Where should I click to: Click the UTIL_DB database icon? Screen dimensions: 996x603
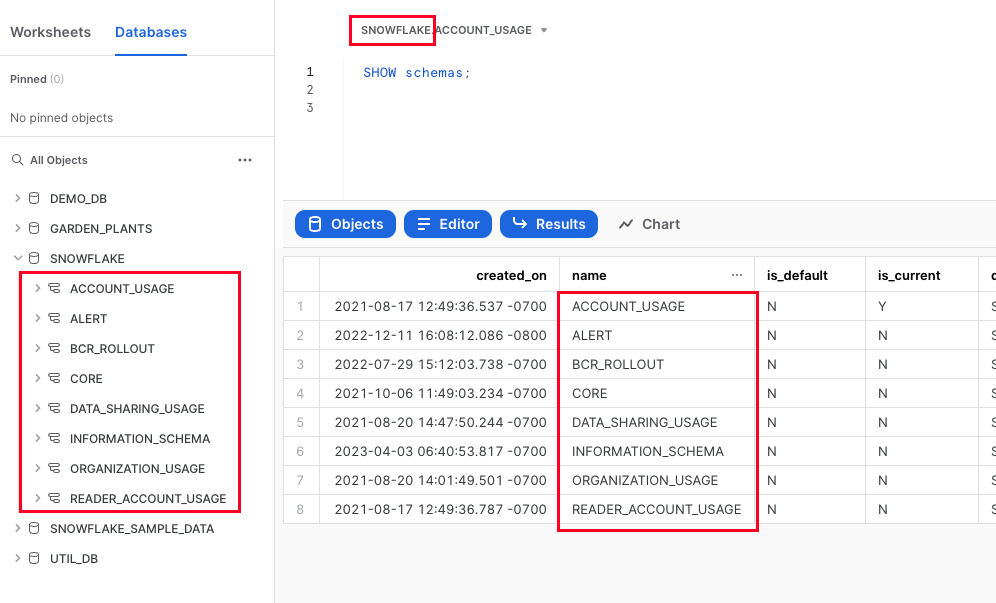(x=34, y=558)
